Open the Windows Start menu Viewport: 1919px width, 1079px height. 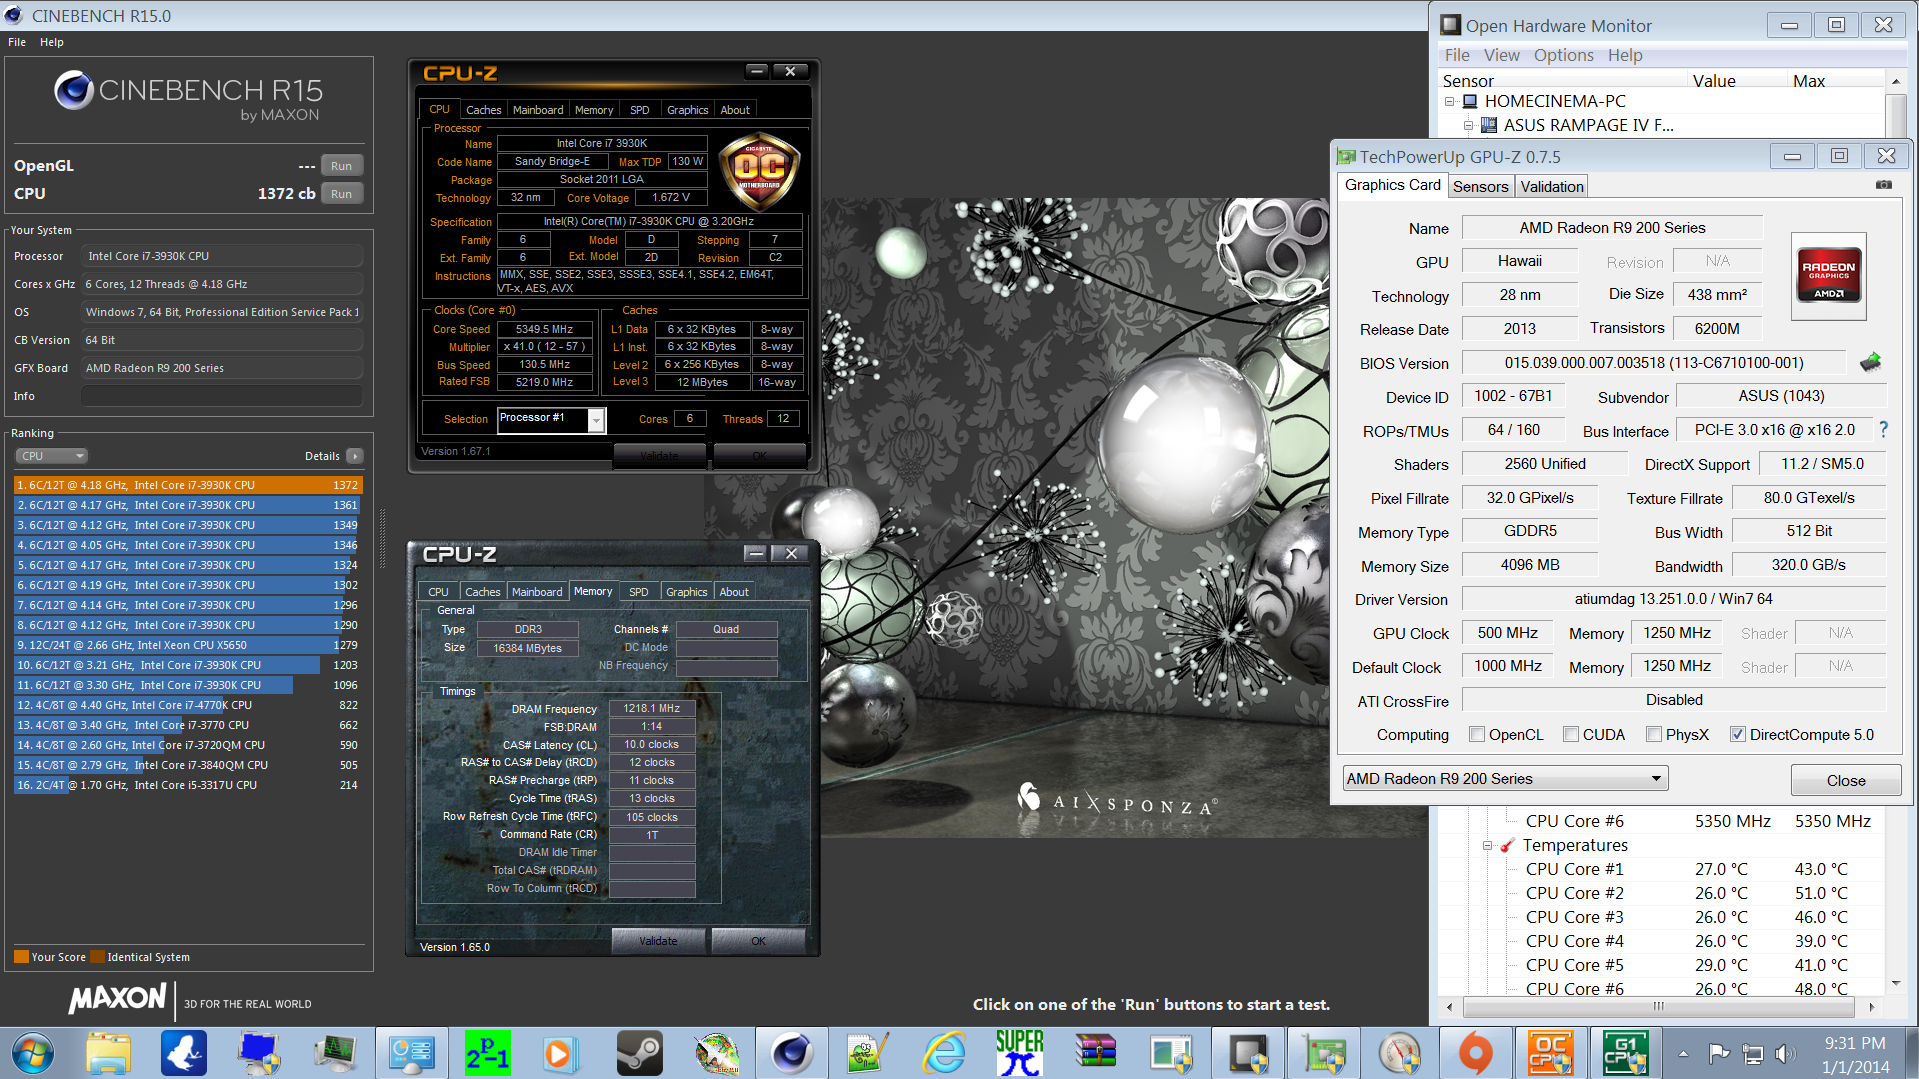pos(33,1053)
